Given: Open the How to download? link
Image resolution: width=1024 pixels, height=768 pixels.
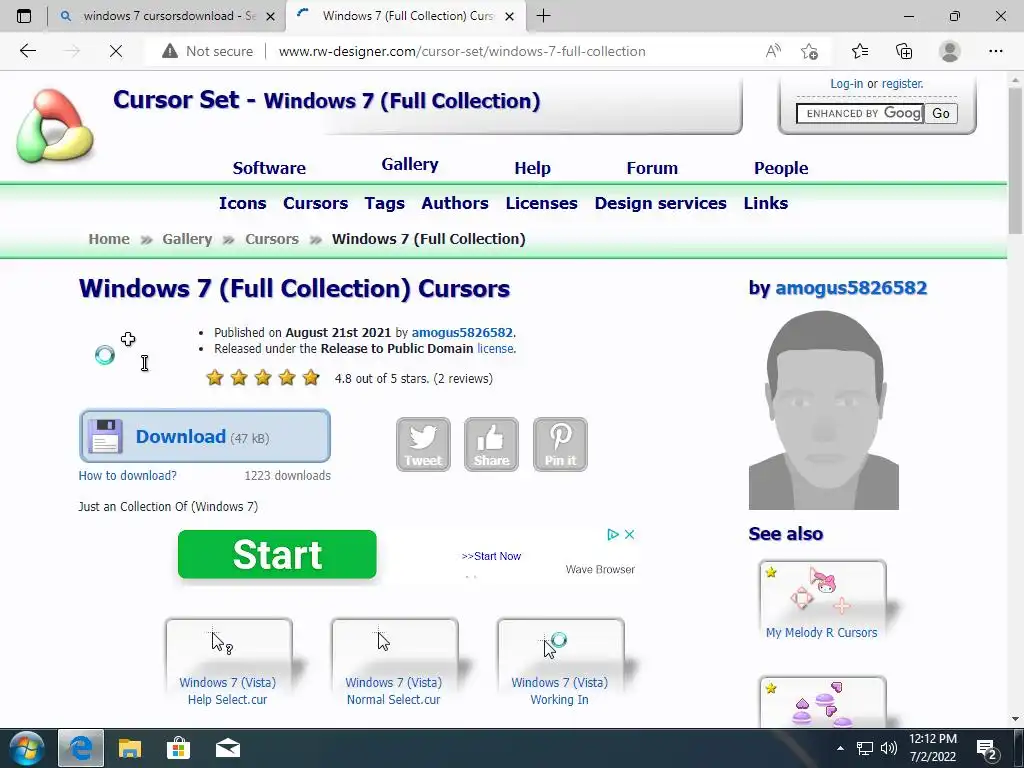Looking at the screenshot, I should coord(127,475).
